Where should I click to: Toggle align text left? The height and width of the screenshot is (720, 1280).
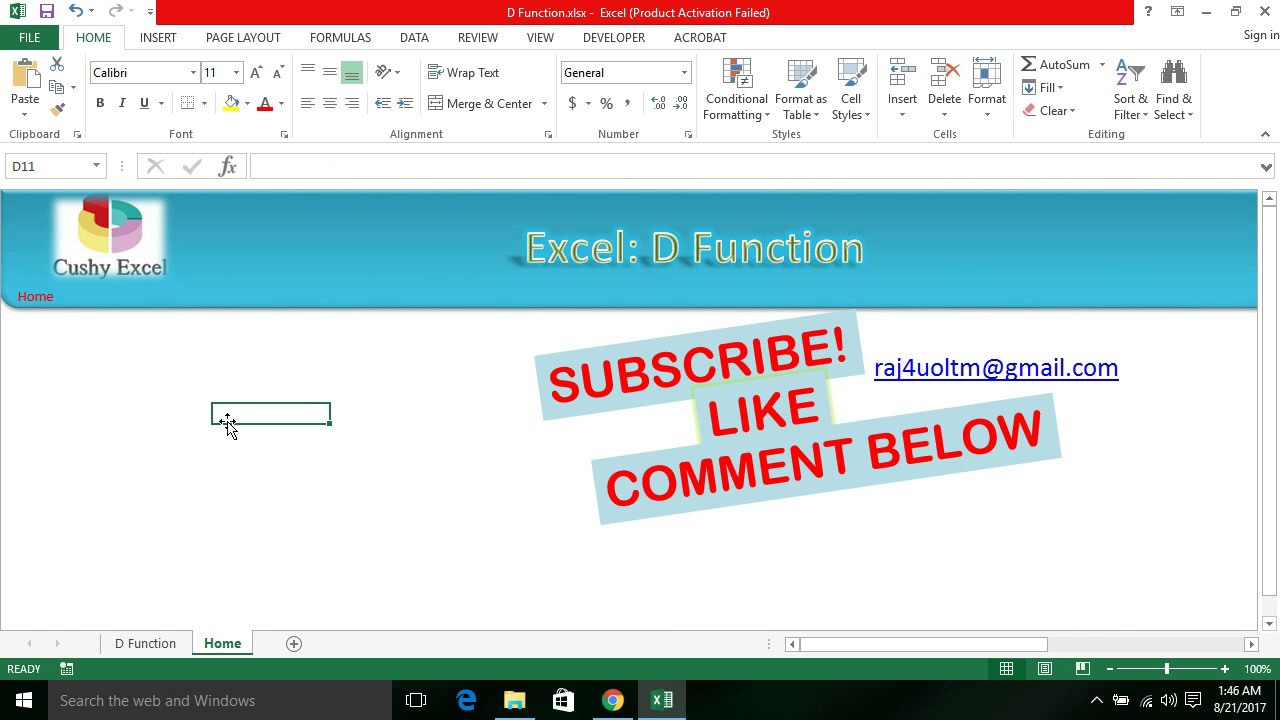click(x=308, y=103)
